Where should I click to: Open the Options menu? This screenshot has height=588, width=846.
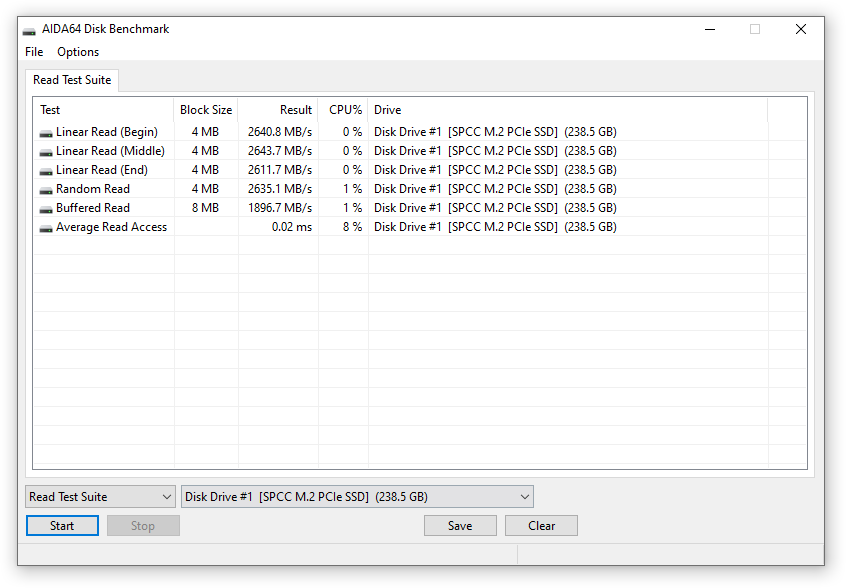(x=78, y=52)
